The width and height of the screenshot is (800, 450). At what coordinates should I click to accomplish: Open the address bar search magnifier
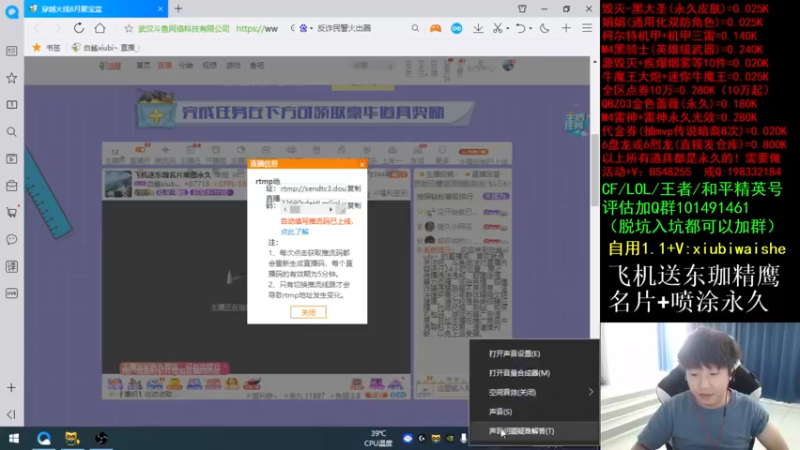415,29
